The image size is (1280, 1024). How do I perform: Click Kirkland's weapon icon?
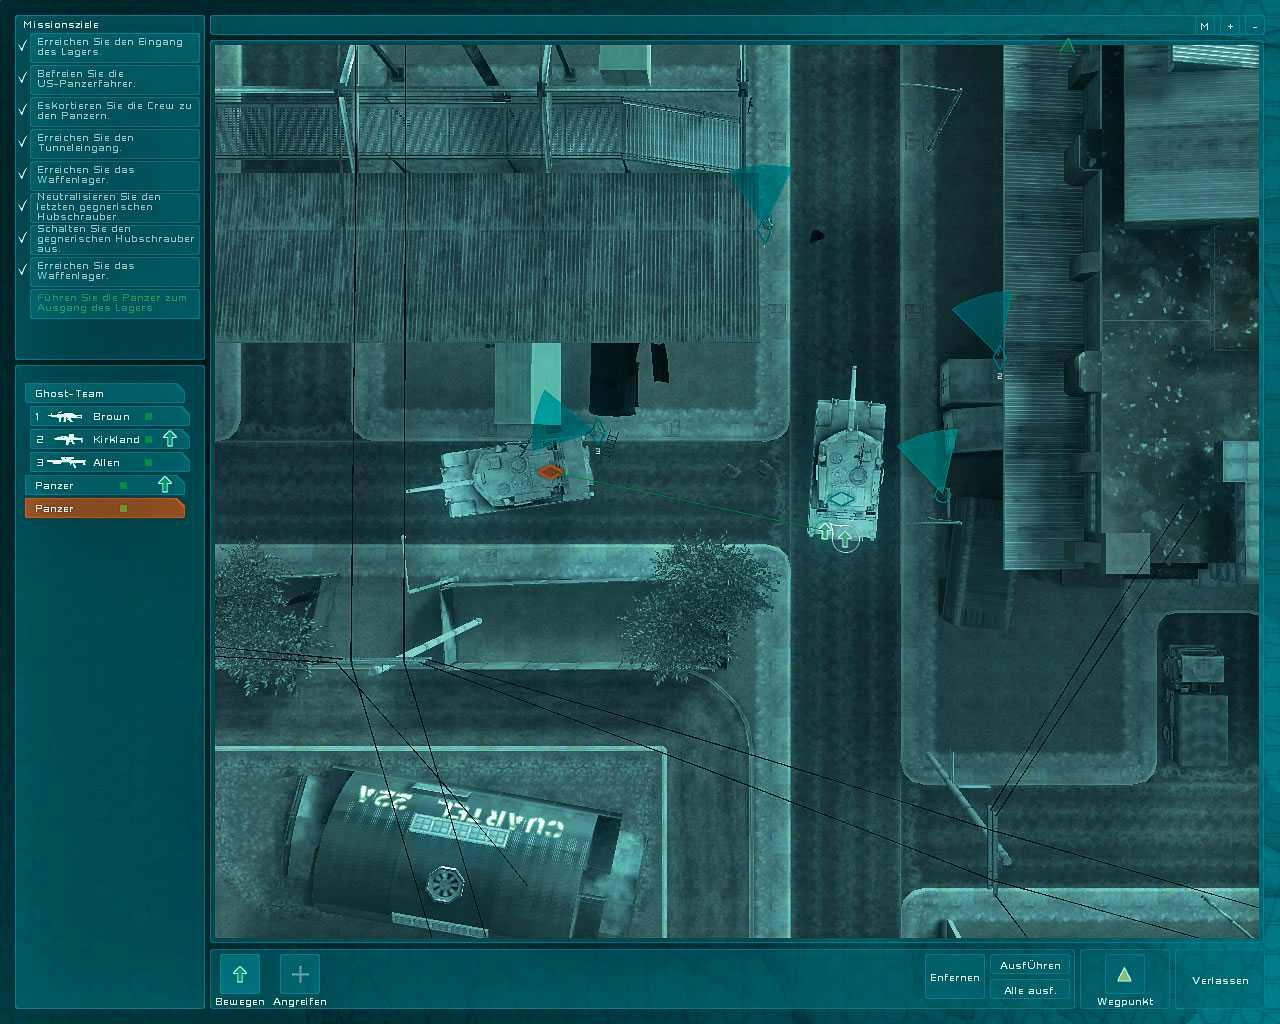pyautogui.click(x=68, y=439)
